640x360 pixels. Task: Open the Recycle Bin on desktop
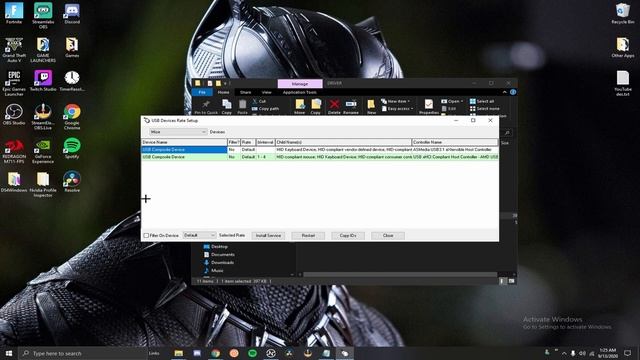[x=623, y=13]
